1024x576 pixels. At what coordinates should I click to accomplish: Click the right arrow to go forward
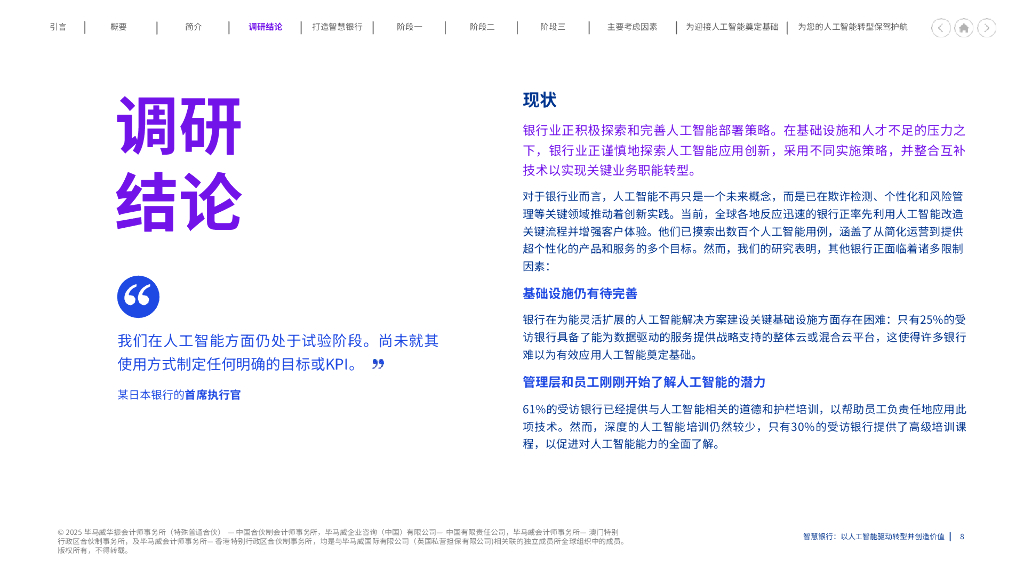(986, 29)
